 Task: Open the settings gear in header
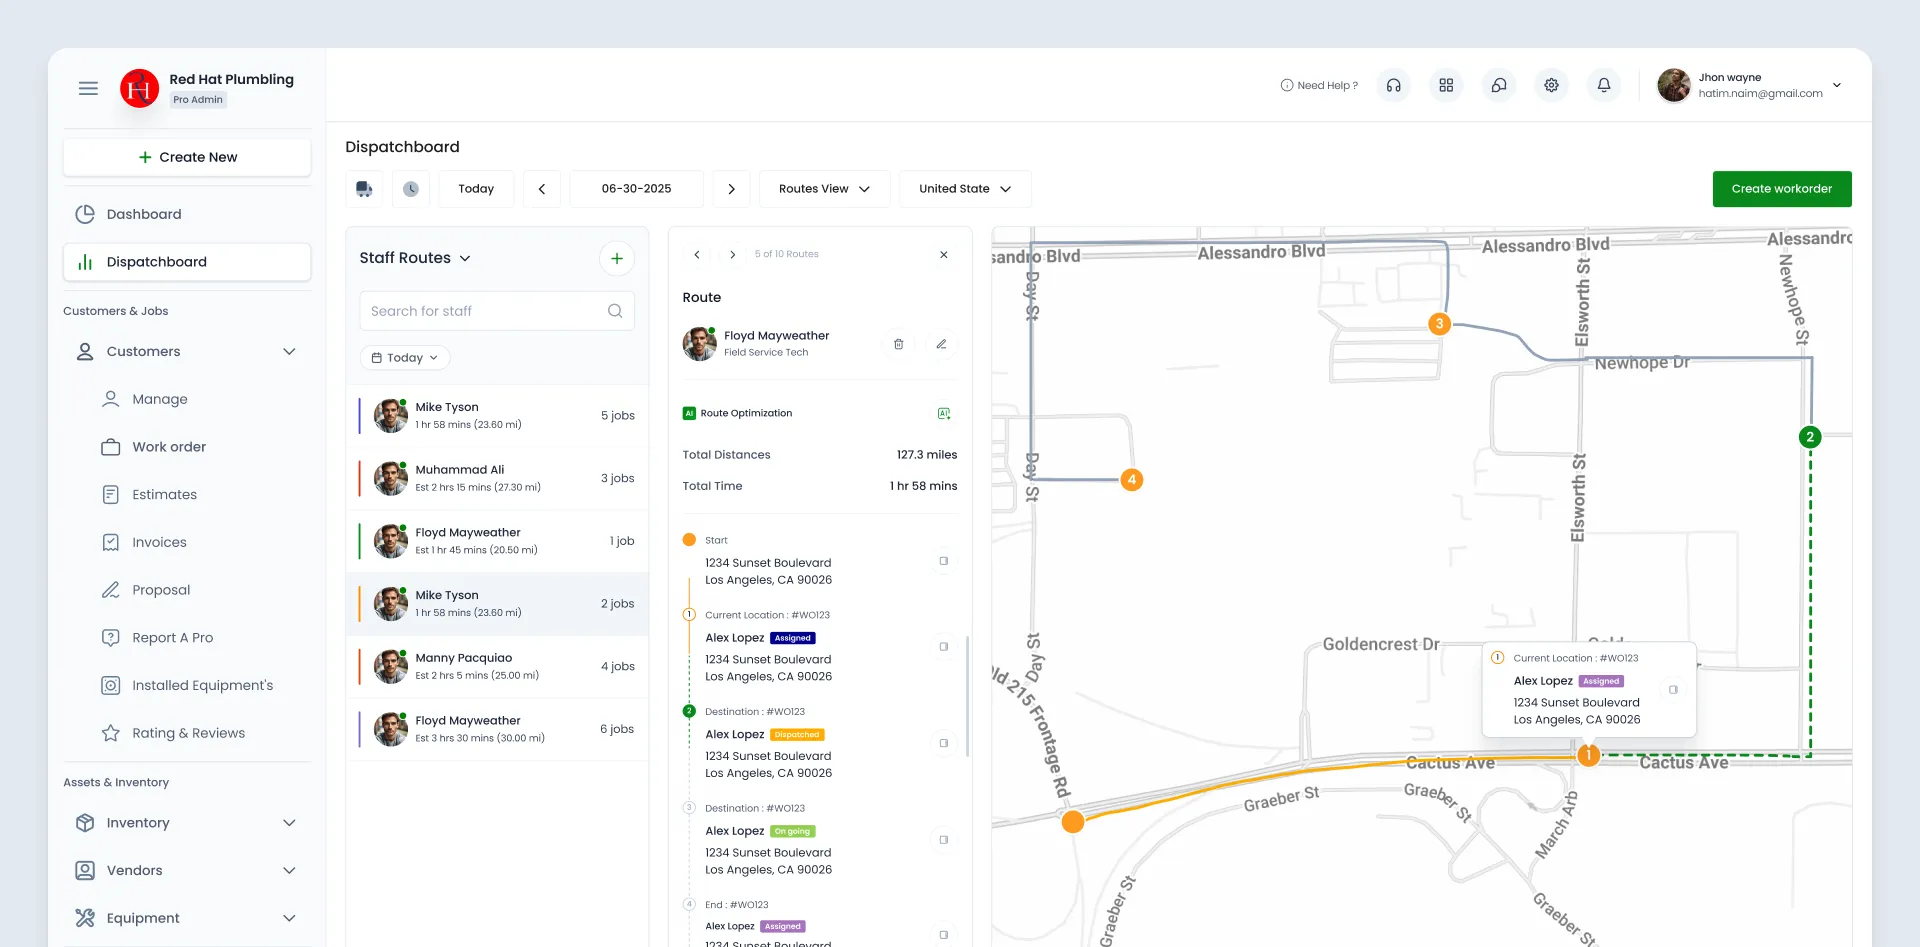click(x=1551, y=86)
